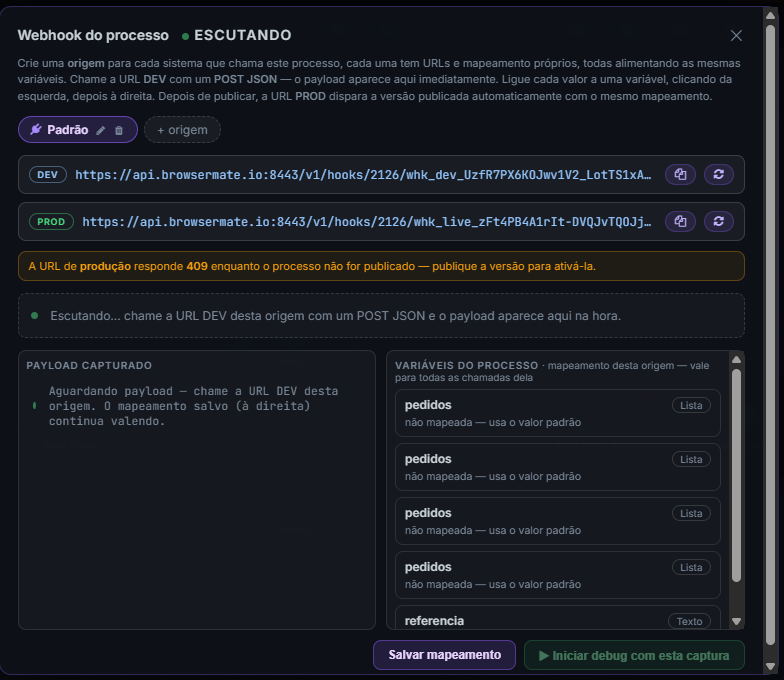Click dialog scrollbar up arrow
Viewport: 784px width, 680px height.
tap(770, 16)
